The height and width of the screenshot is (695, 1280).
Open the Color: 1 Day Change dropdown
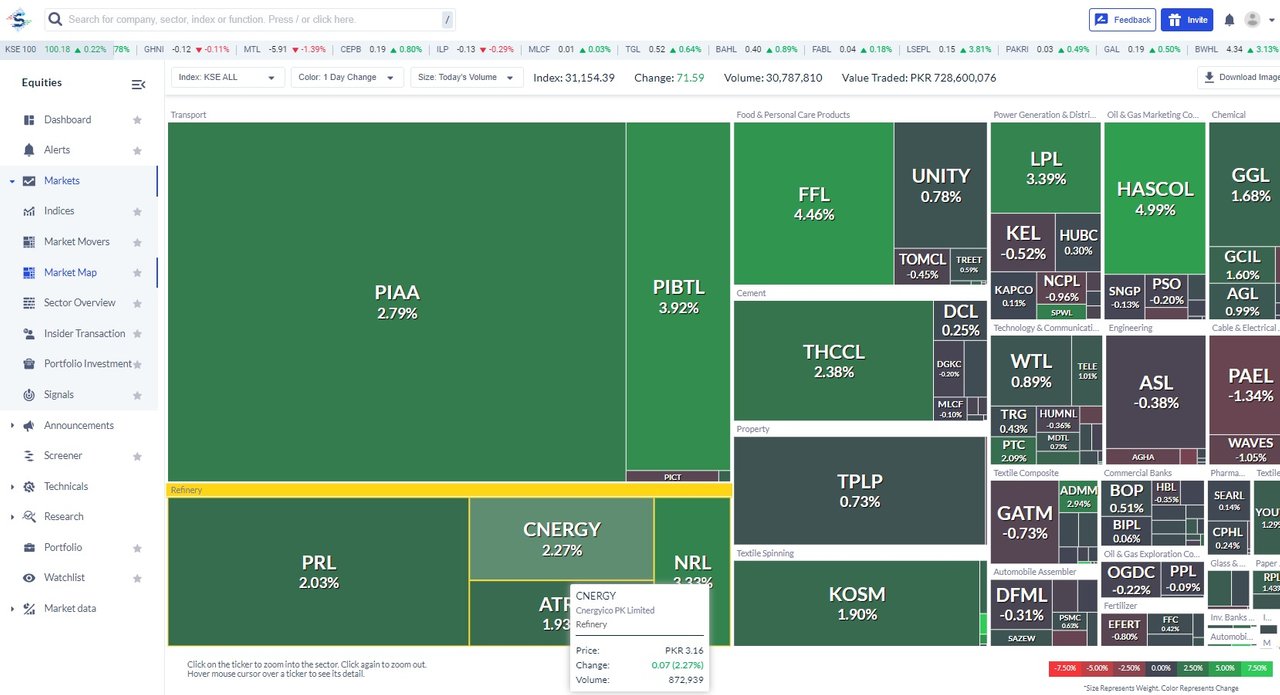(x=347, y=77)
